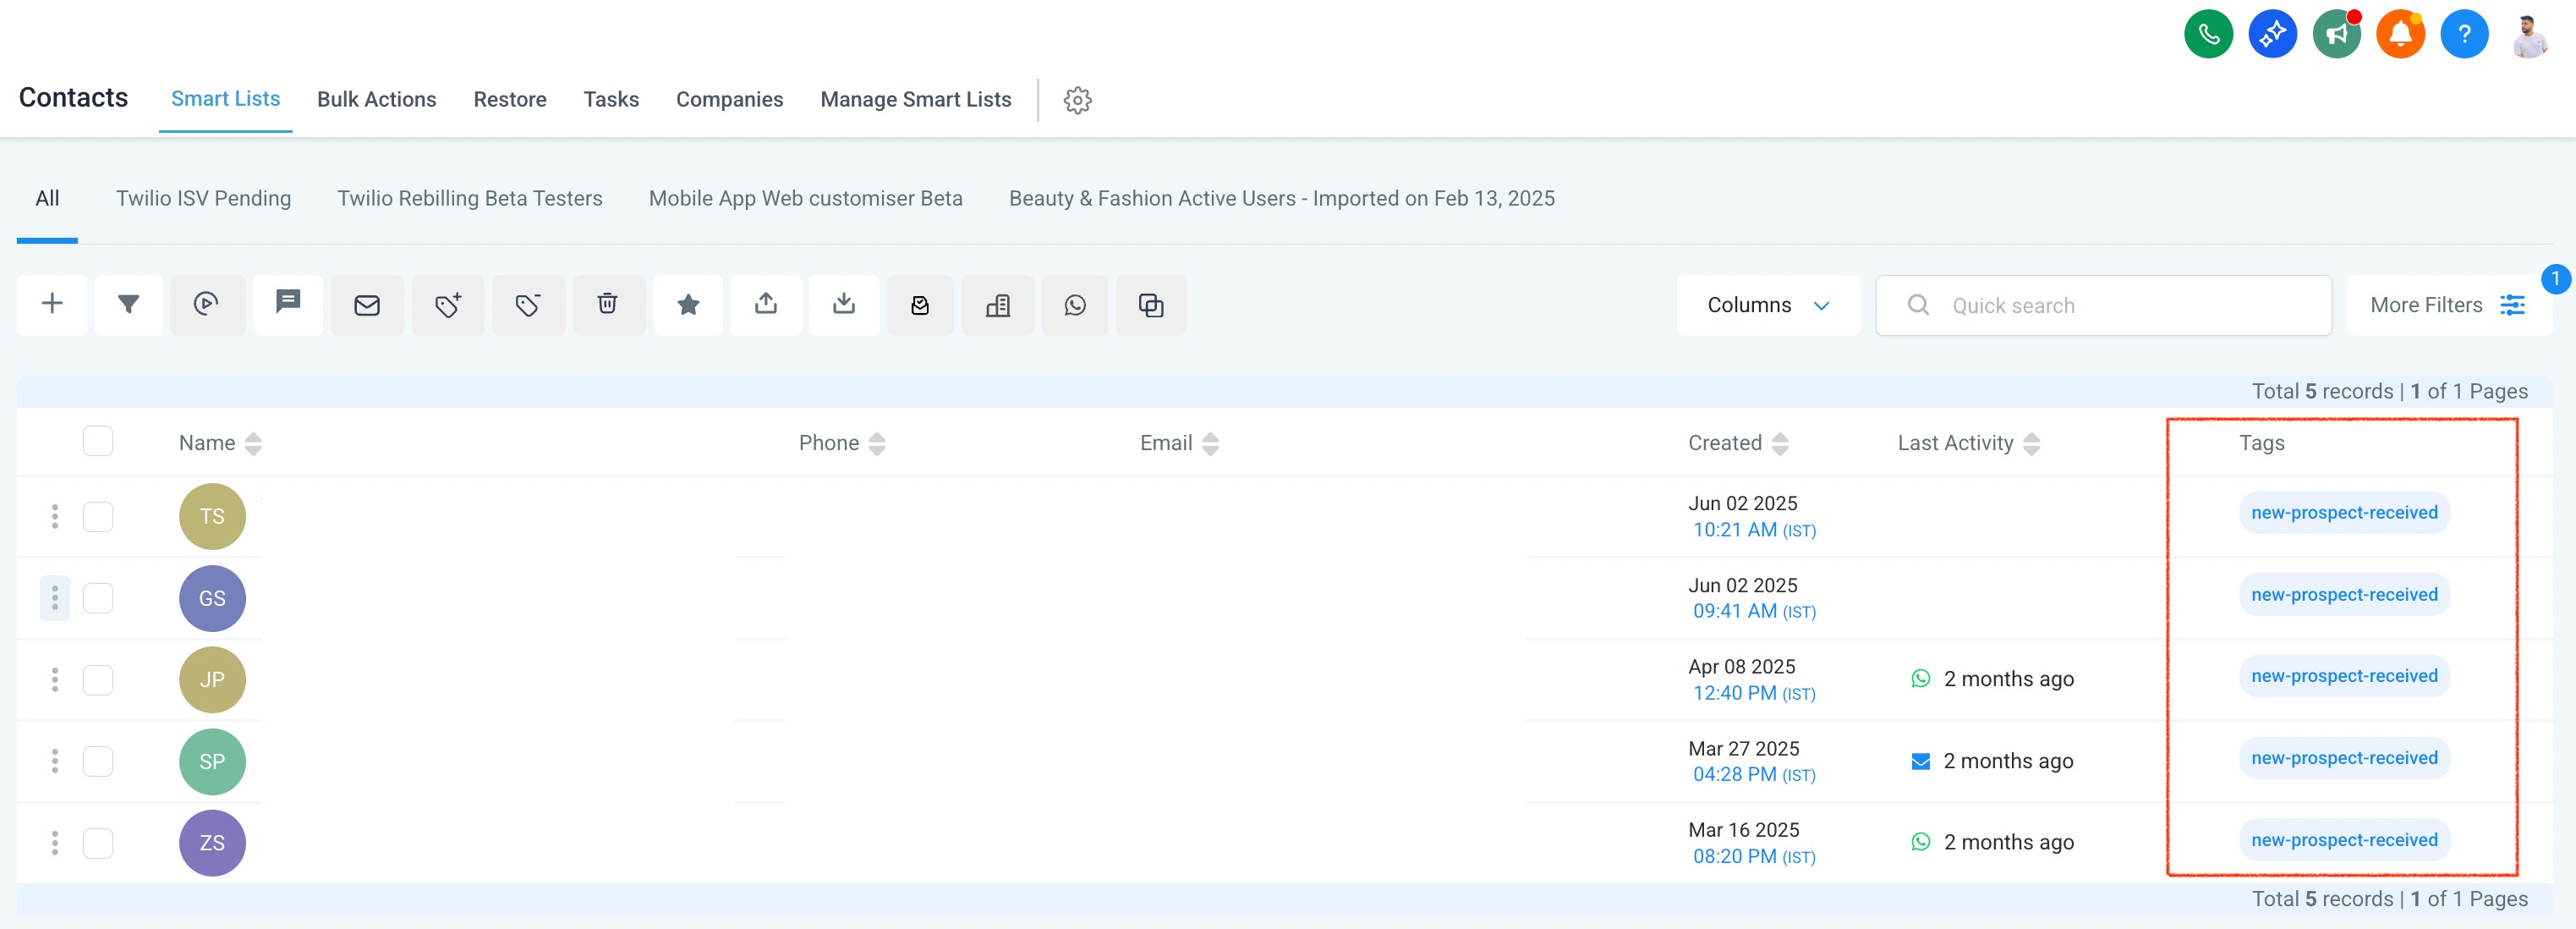Open the More Filters button
This screenshot has width=2576, height=929.
2446,305
